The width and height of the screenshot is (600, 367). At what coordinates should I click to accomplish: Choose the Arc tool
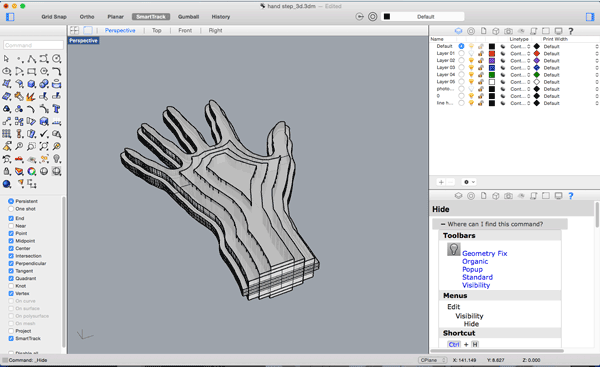click(x=19, y=71)
